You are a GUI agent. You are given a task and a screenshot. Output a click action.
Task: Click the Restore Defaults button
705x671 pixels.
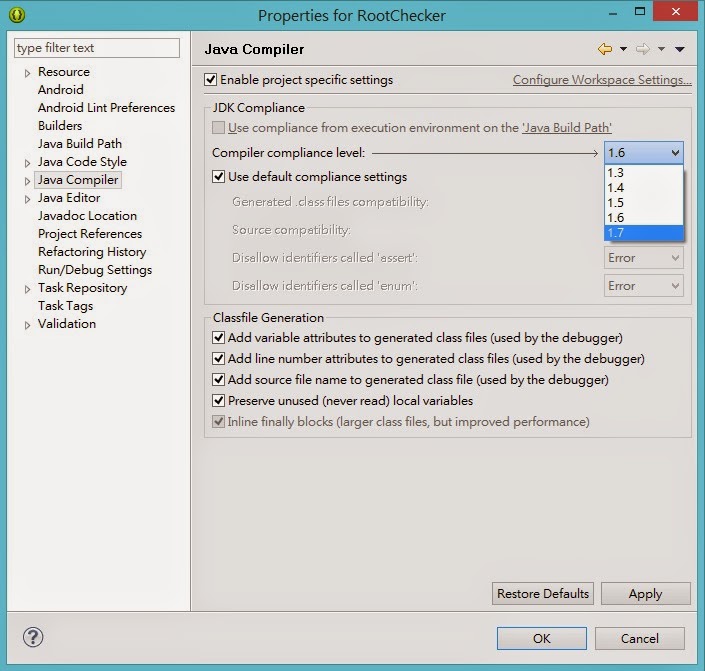point(543,594)
